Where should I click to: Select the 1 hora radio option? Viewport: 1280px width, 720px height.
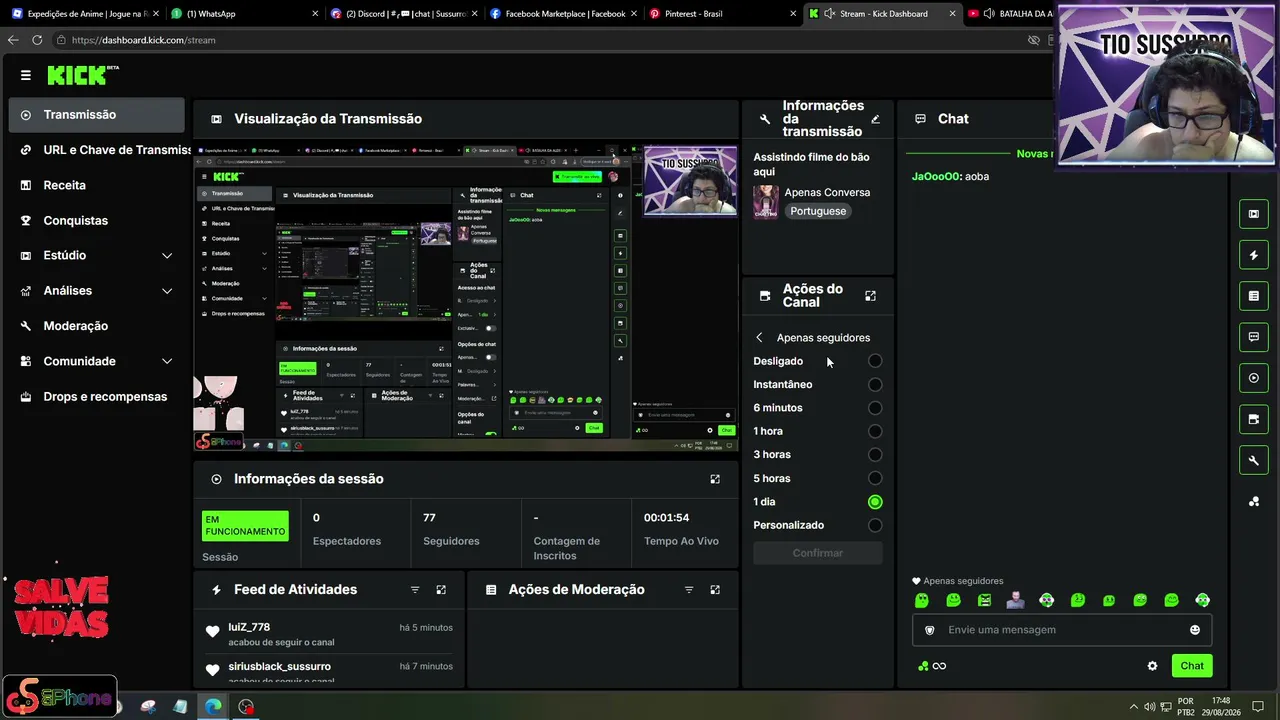click(875, 431)
